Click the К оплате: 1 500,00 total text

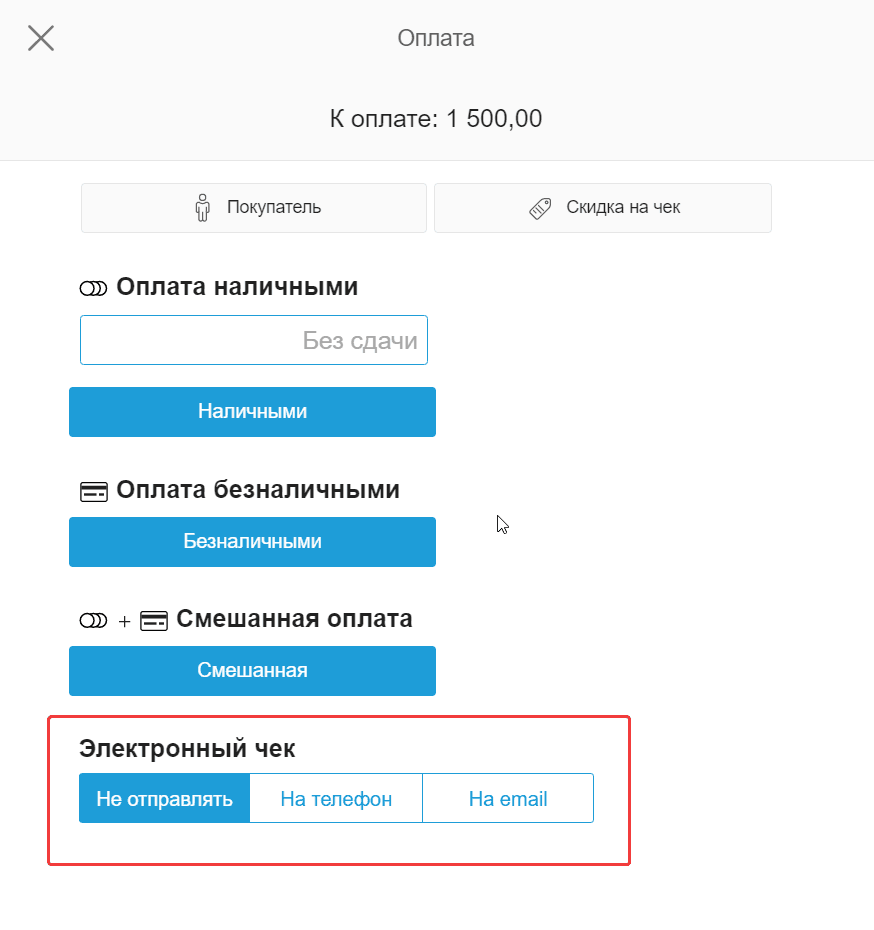coord(436,118)
